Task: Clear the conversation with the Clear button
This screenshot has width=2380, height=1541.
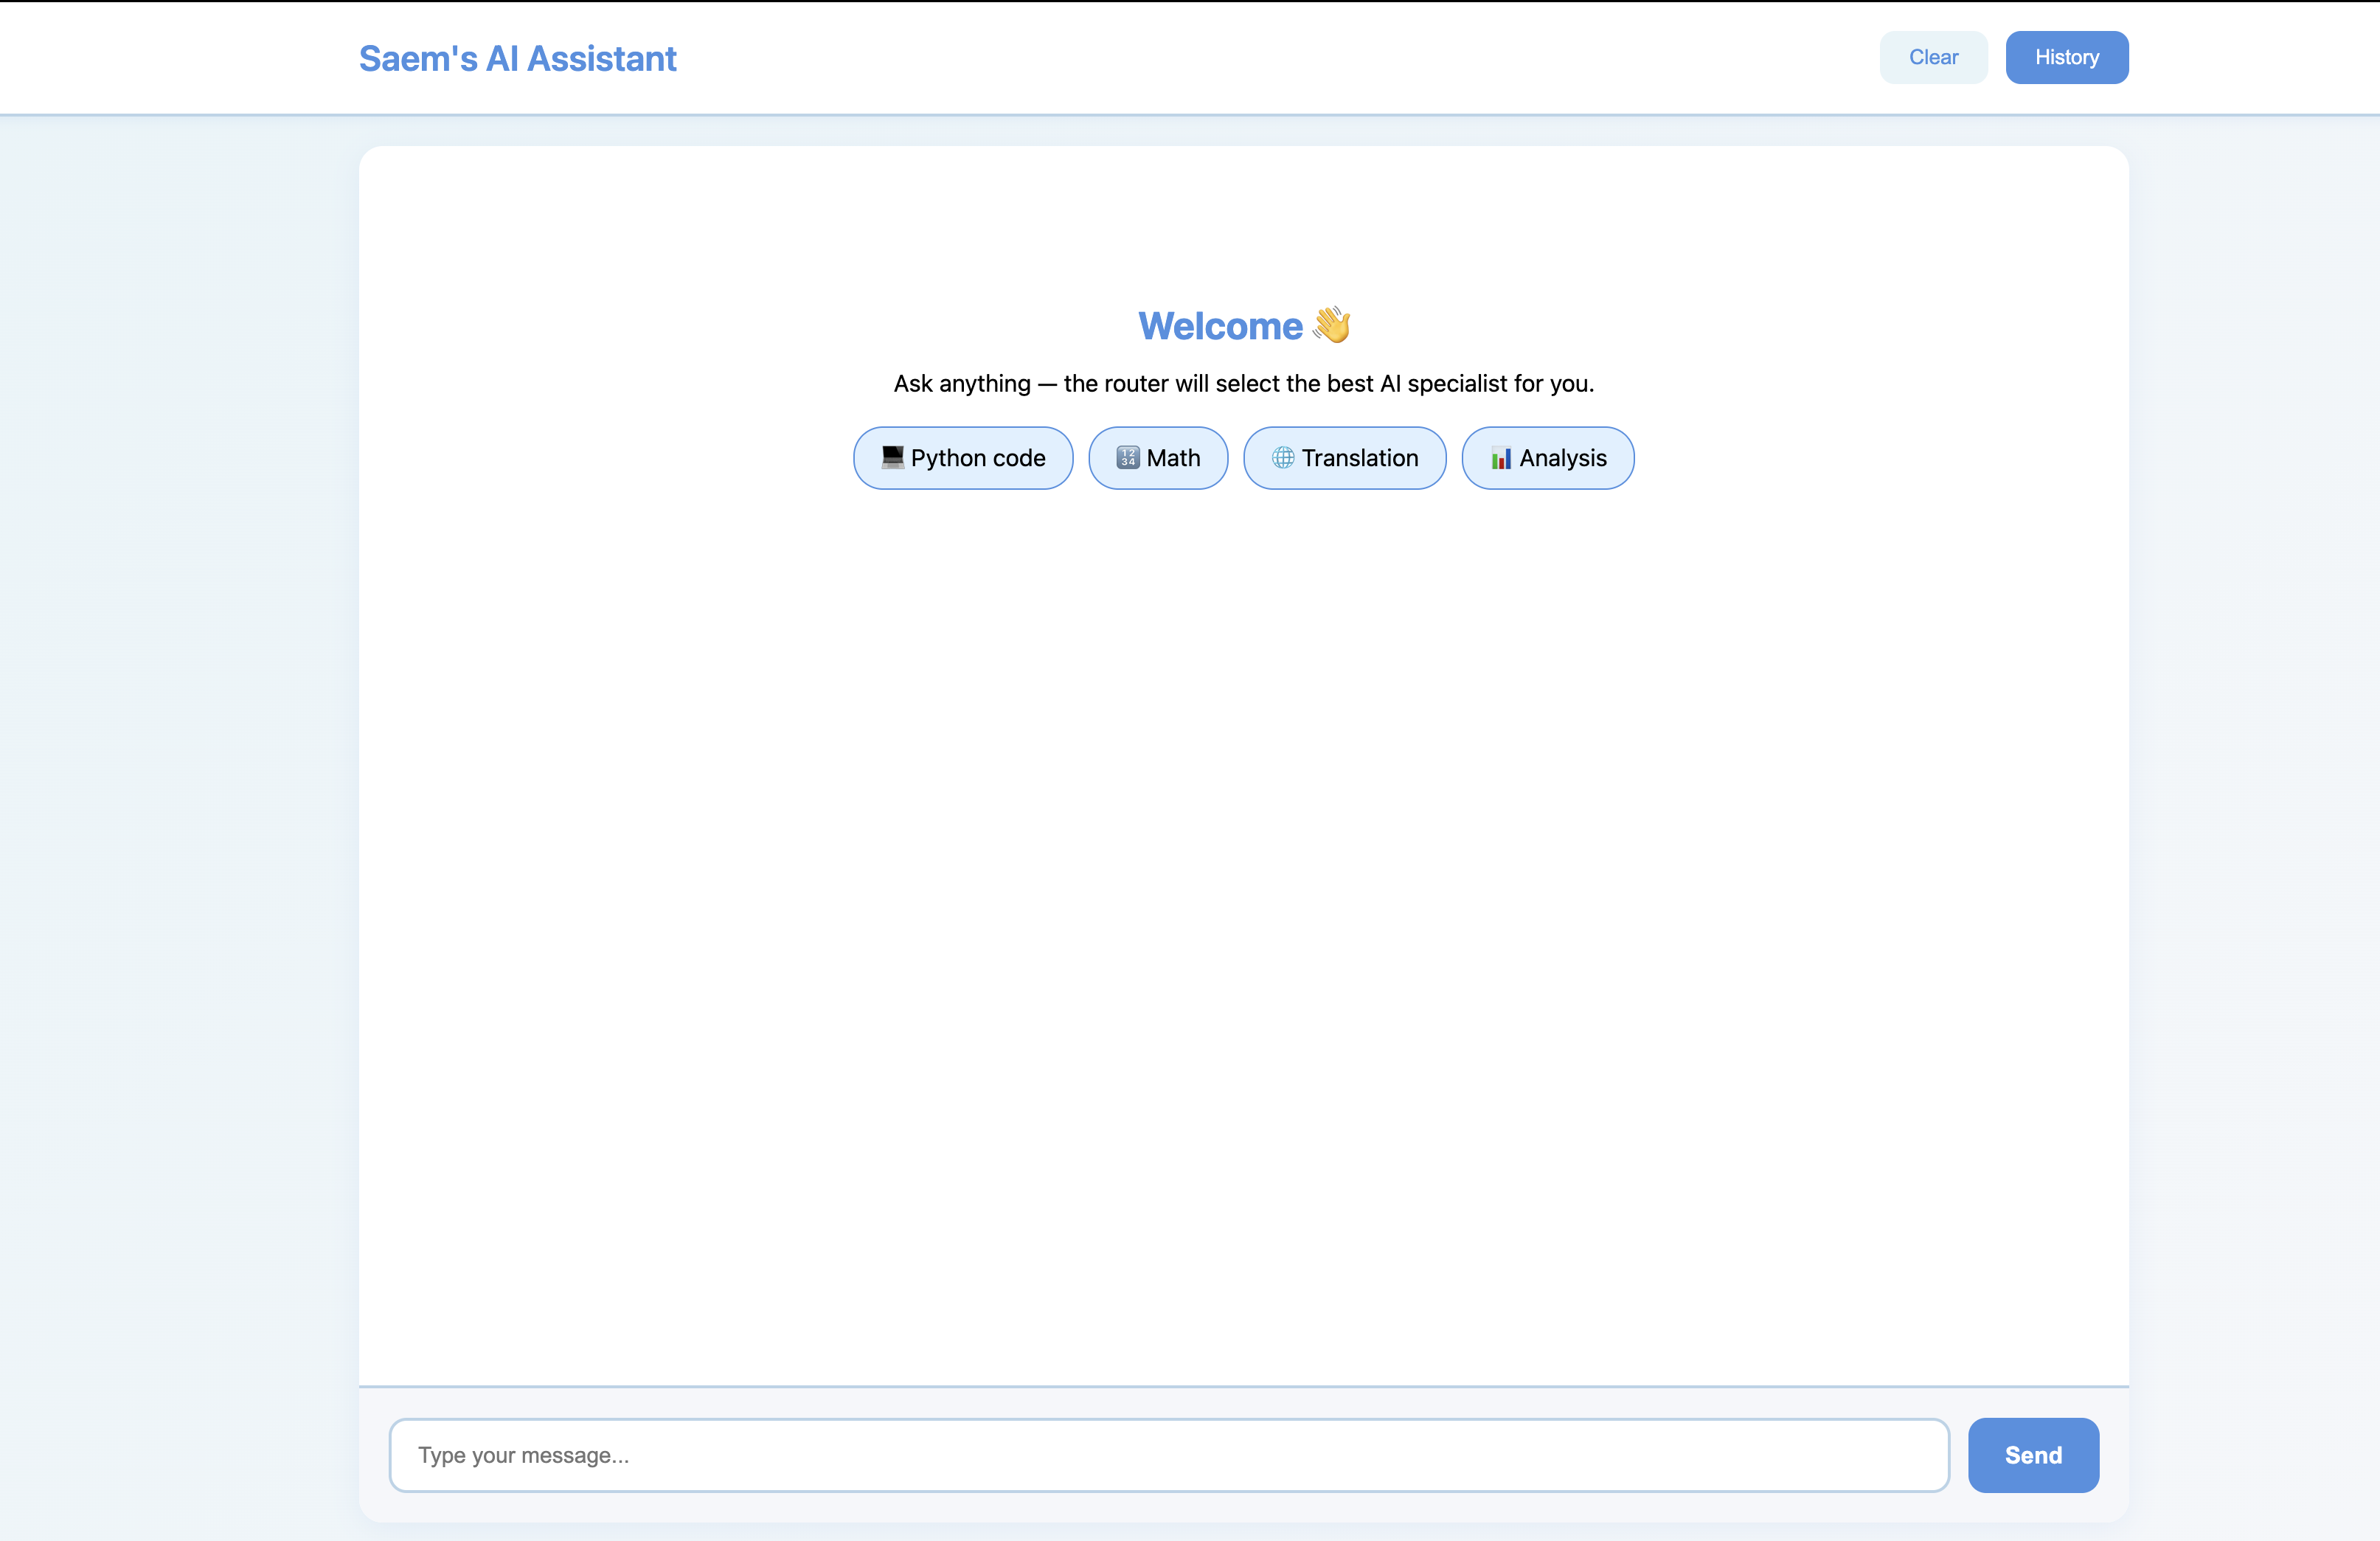Action: [x=1933, y=57]
